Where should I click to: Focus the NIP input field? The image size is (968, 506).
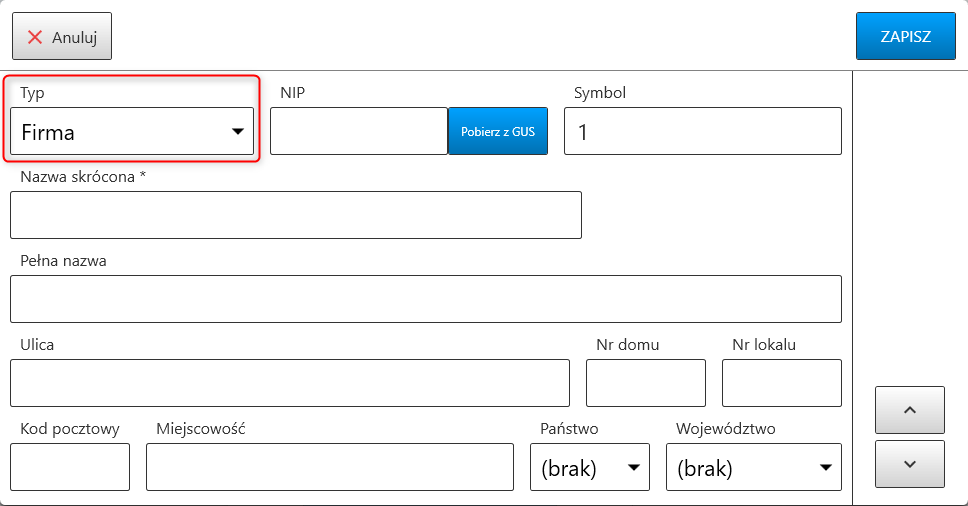click(358, 131)
